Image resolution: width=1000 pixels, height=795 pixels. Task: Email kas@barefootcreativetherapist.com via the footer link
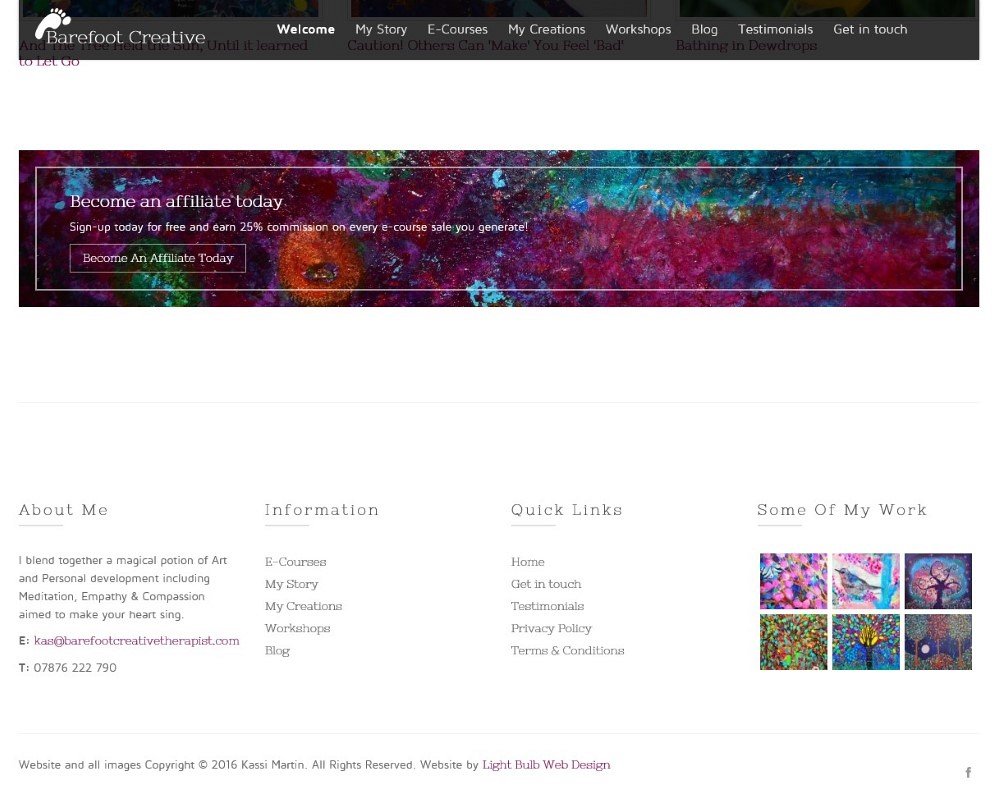pyautogui.click(x=137, y=640)
